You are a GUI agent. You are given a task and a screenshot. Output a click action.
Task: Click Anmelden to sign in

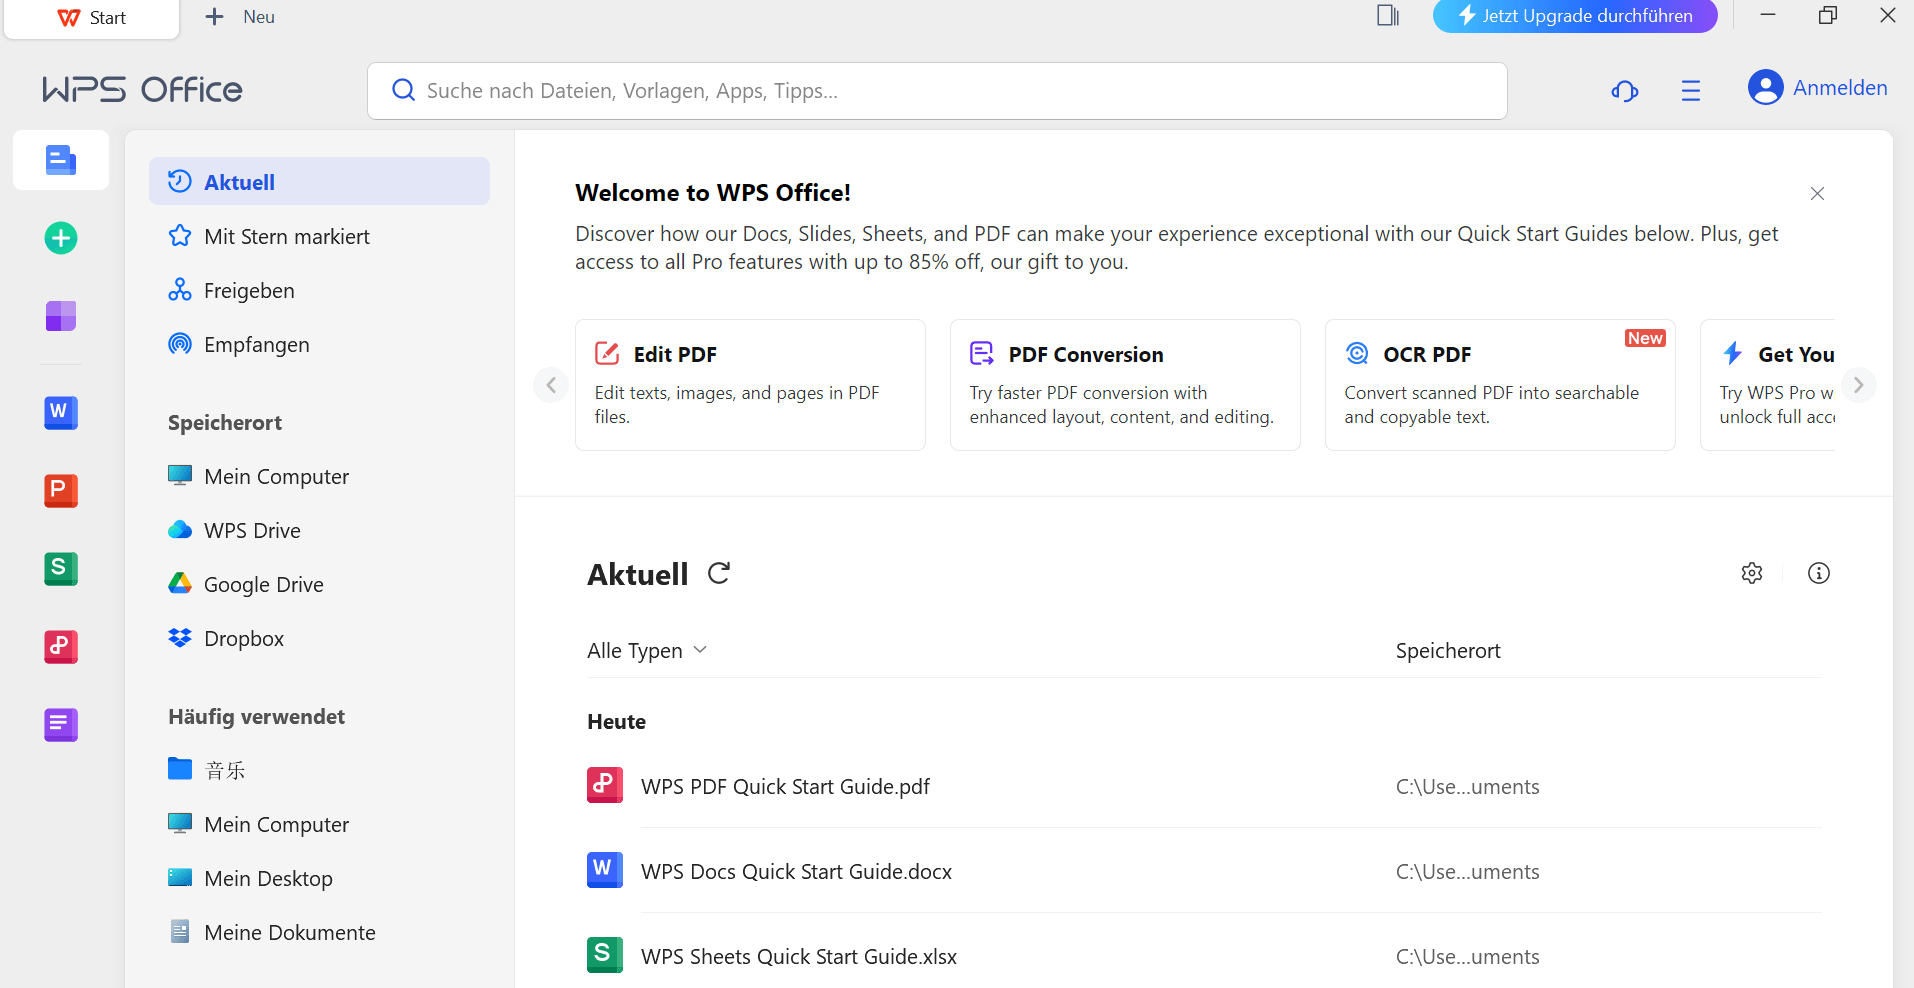(x=1840, y=87)
